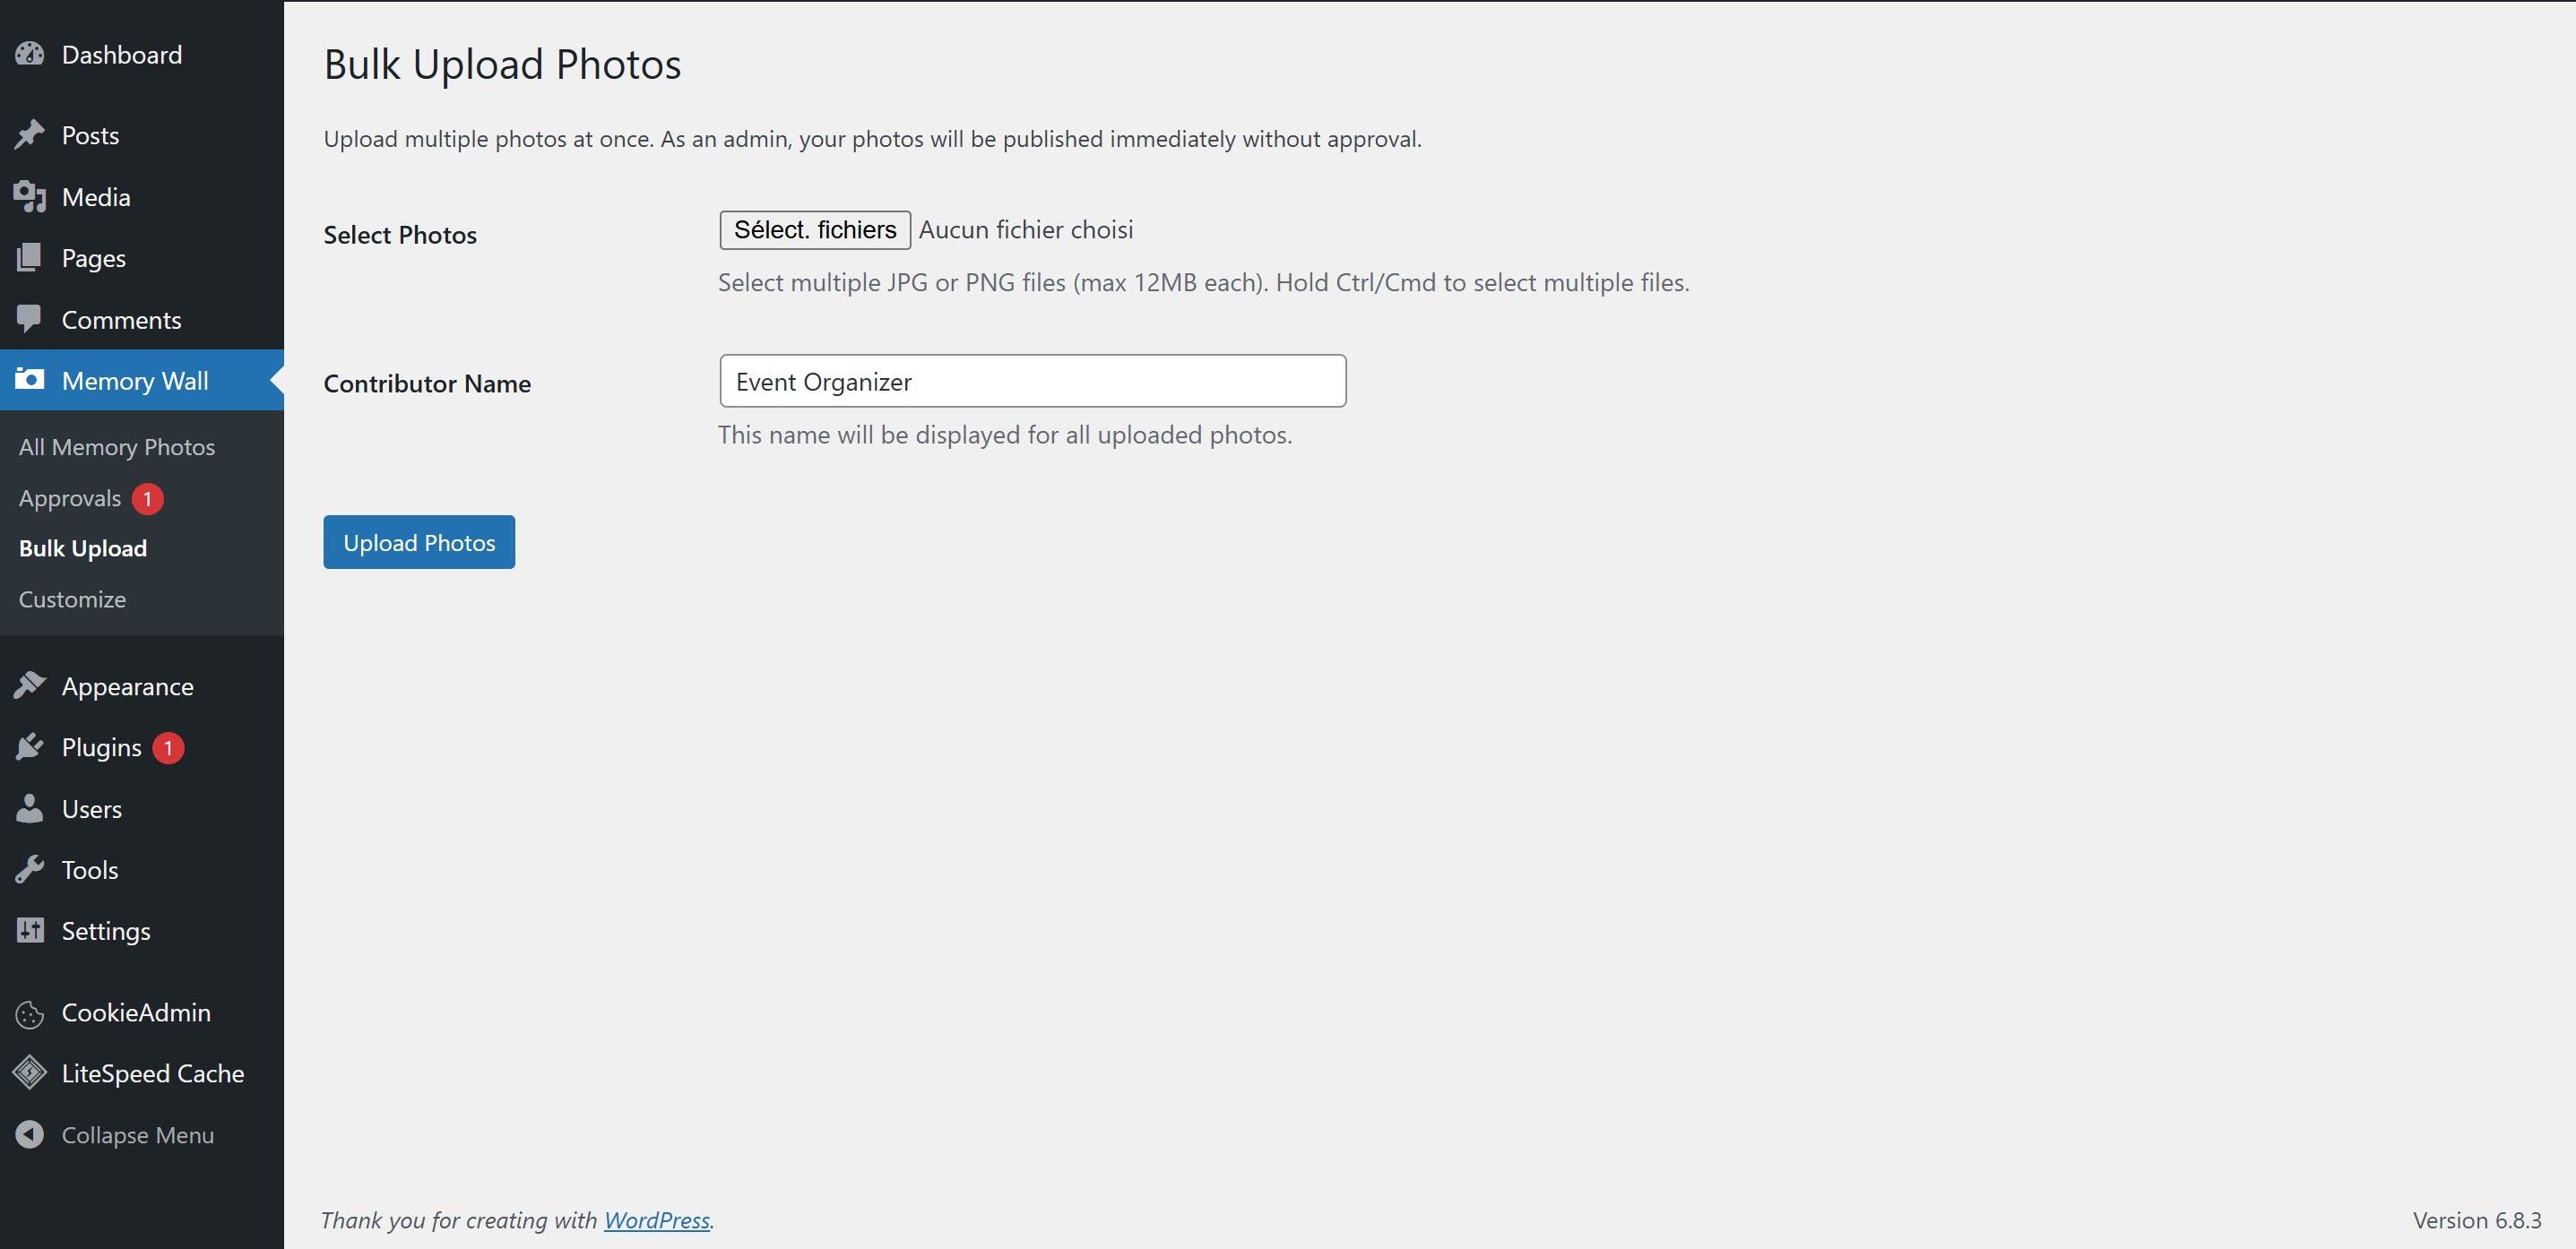This screenshot has height=1249, width=2576.
Task: Click the Tools wrench icon
Action: pos(30,870)
